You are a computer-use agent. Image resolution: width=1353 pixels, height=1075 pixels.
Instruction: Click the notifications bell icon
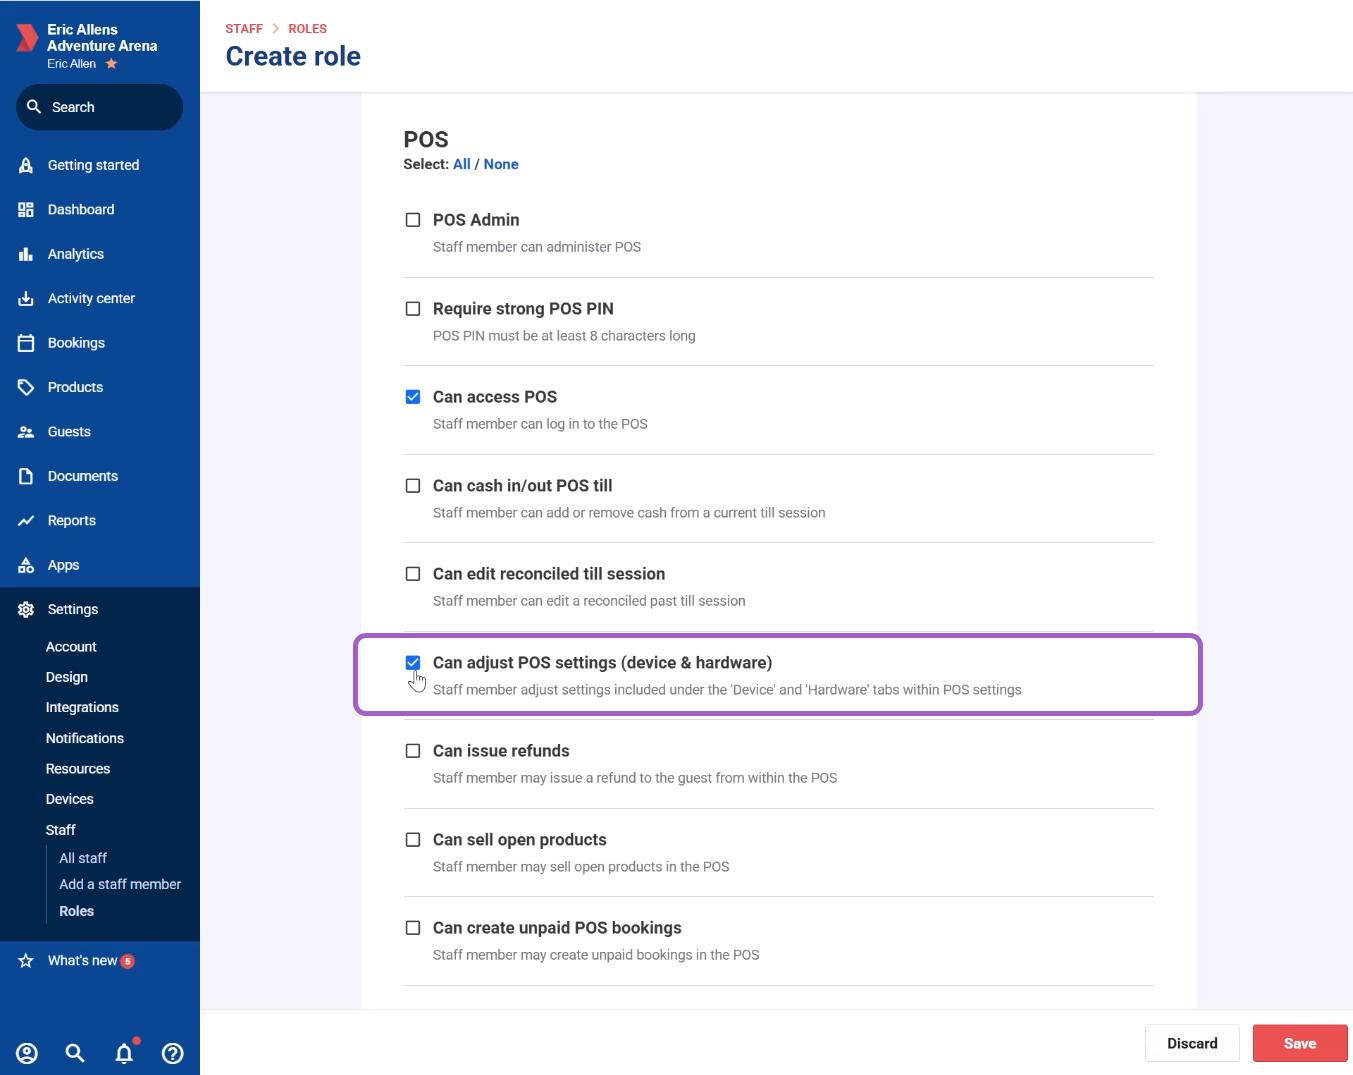(124, 1053)
